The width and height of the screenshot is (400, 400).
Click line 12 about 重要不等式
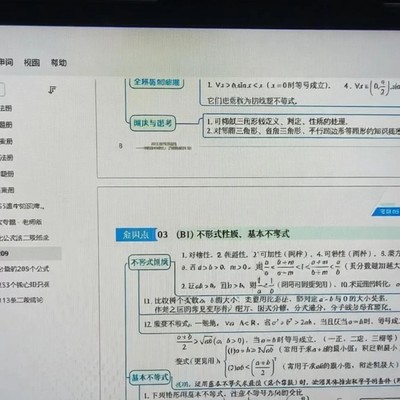tap(271, 323)
